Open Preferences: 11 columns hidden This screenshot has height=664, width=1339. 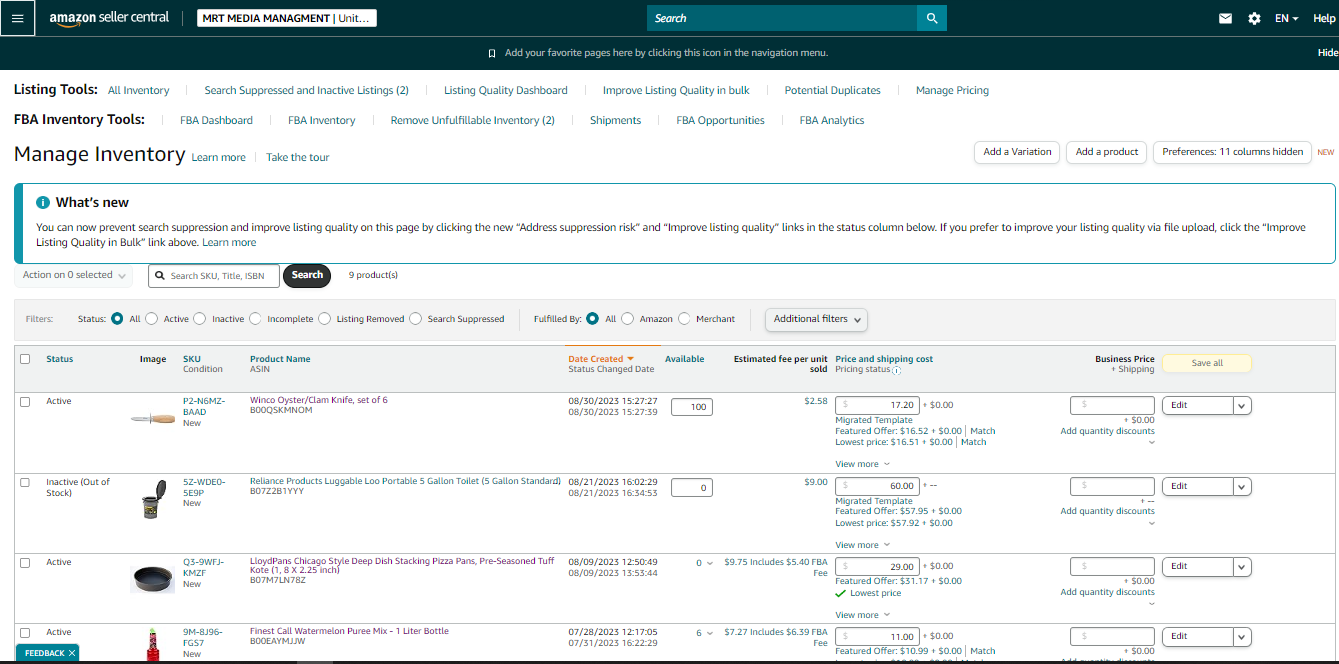tap(1233, 152)
